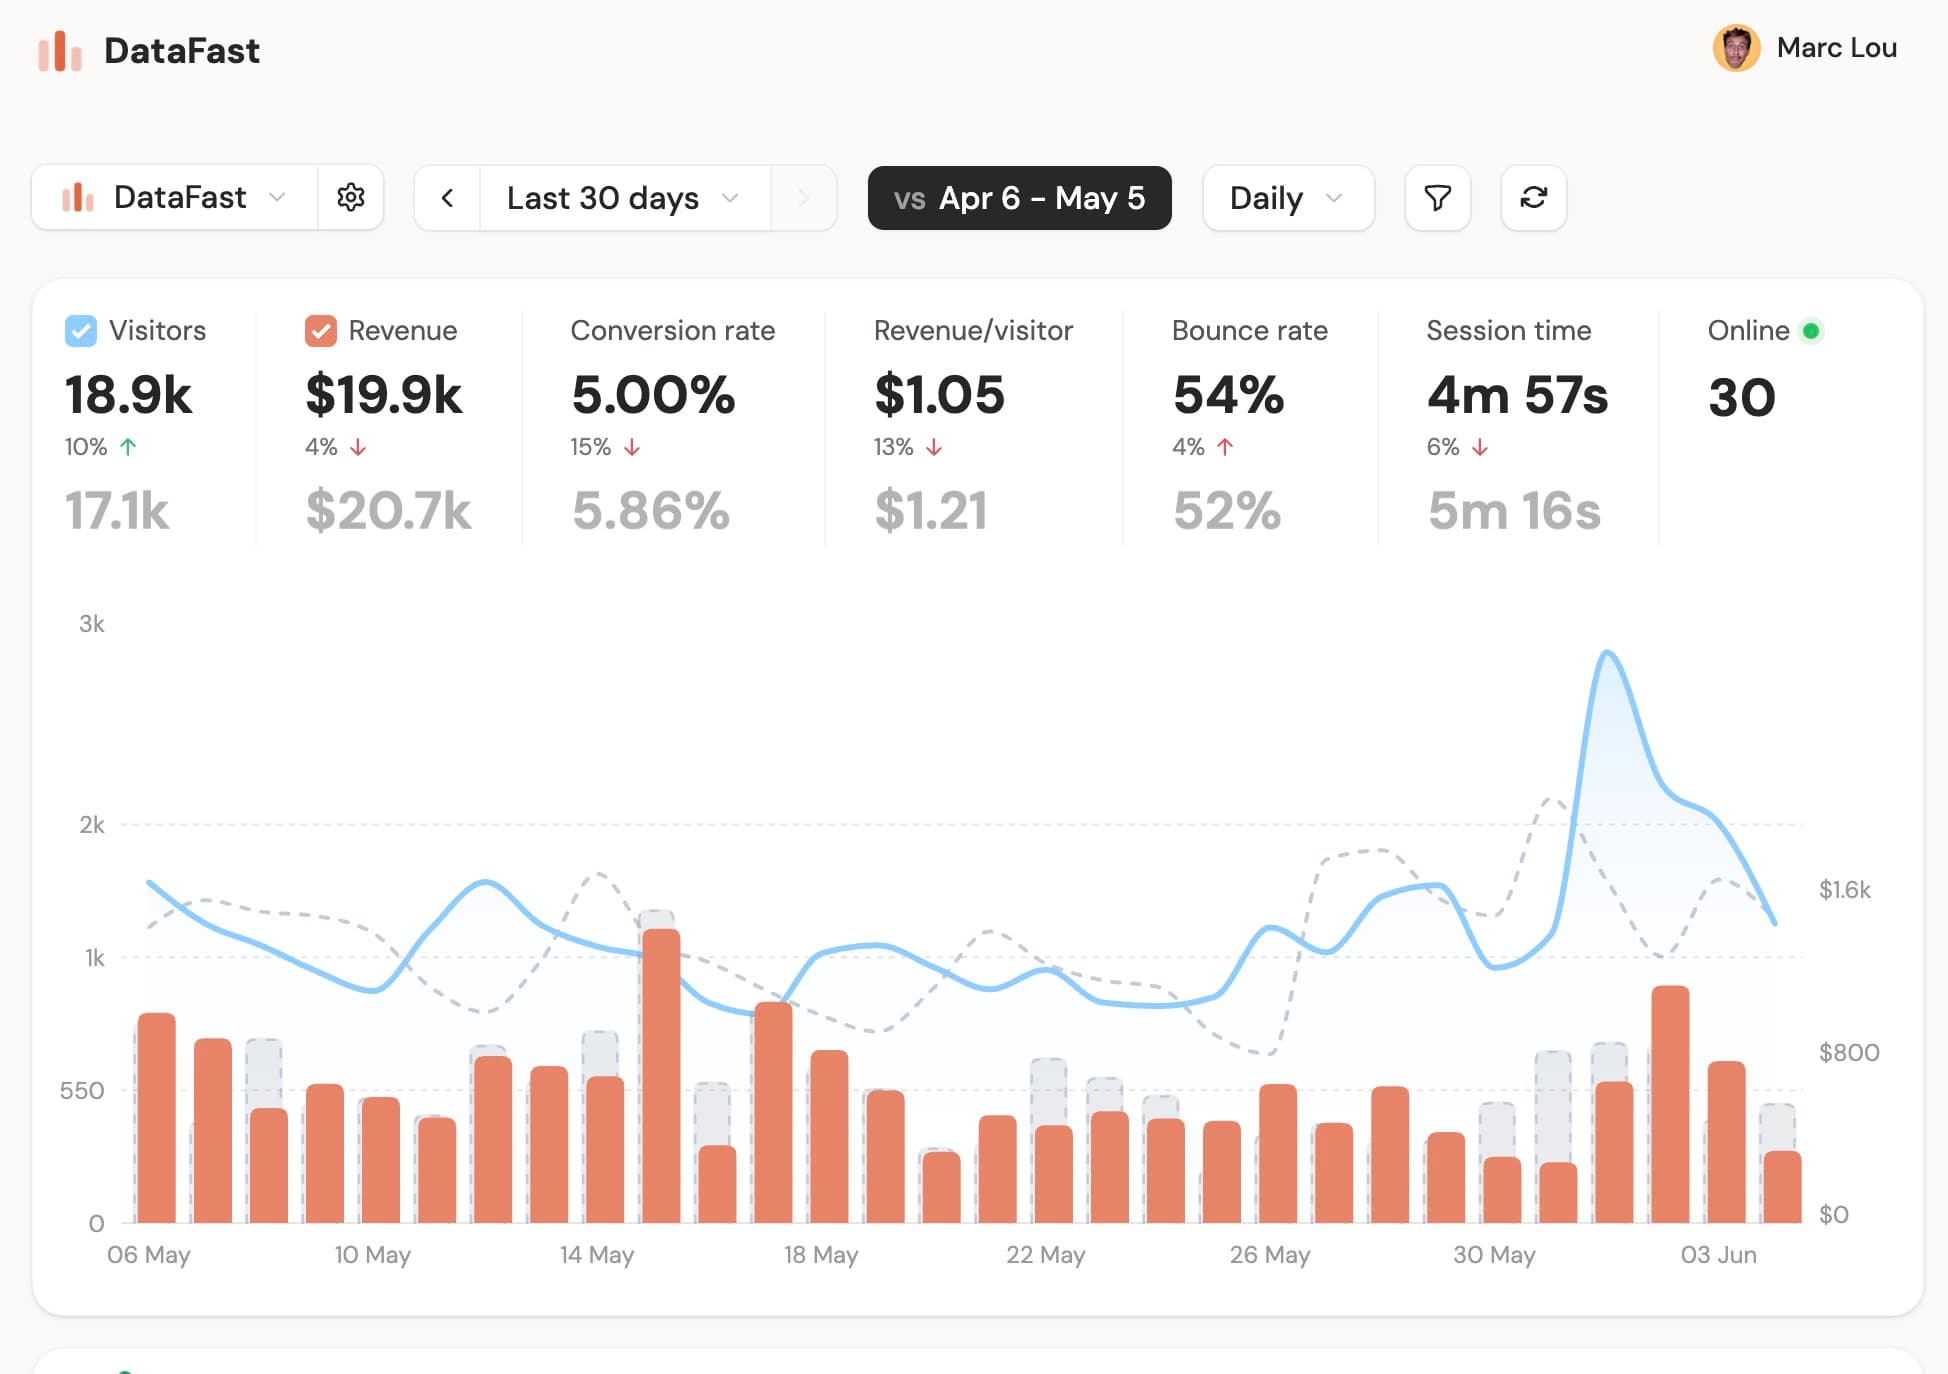Expand the Last 30 days date range dropdown
1948x1374 pixels.
pyautogui.click(x=625, y=198)
